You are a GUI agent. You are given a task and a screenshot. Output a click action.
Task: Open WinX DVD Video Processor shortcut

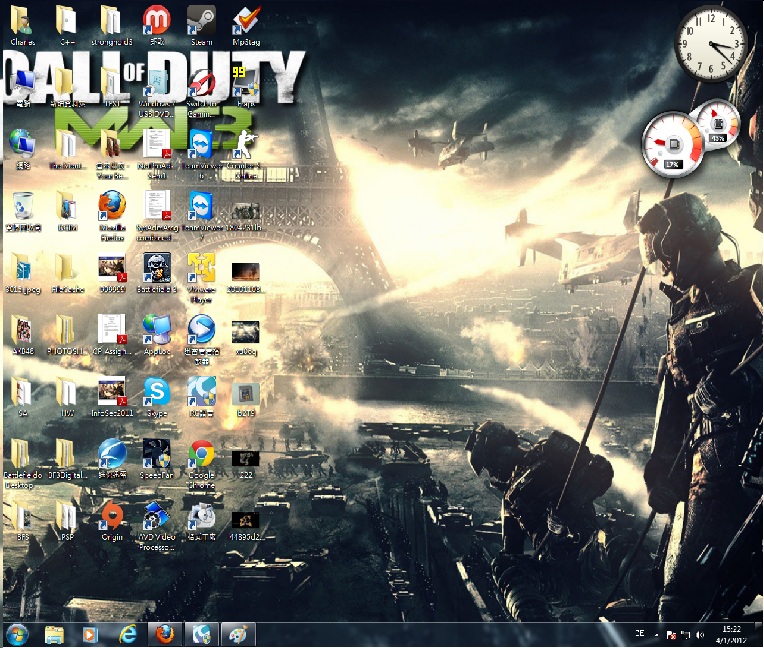tap(156, 526)
